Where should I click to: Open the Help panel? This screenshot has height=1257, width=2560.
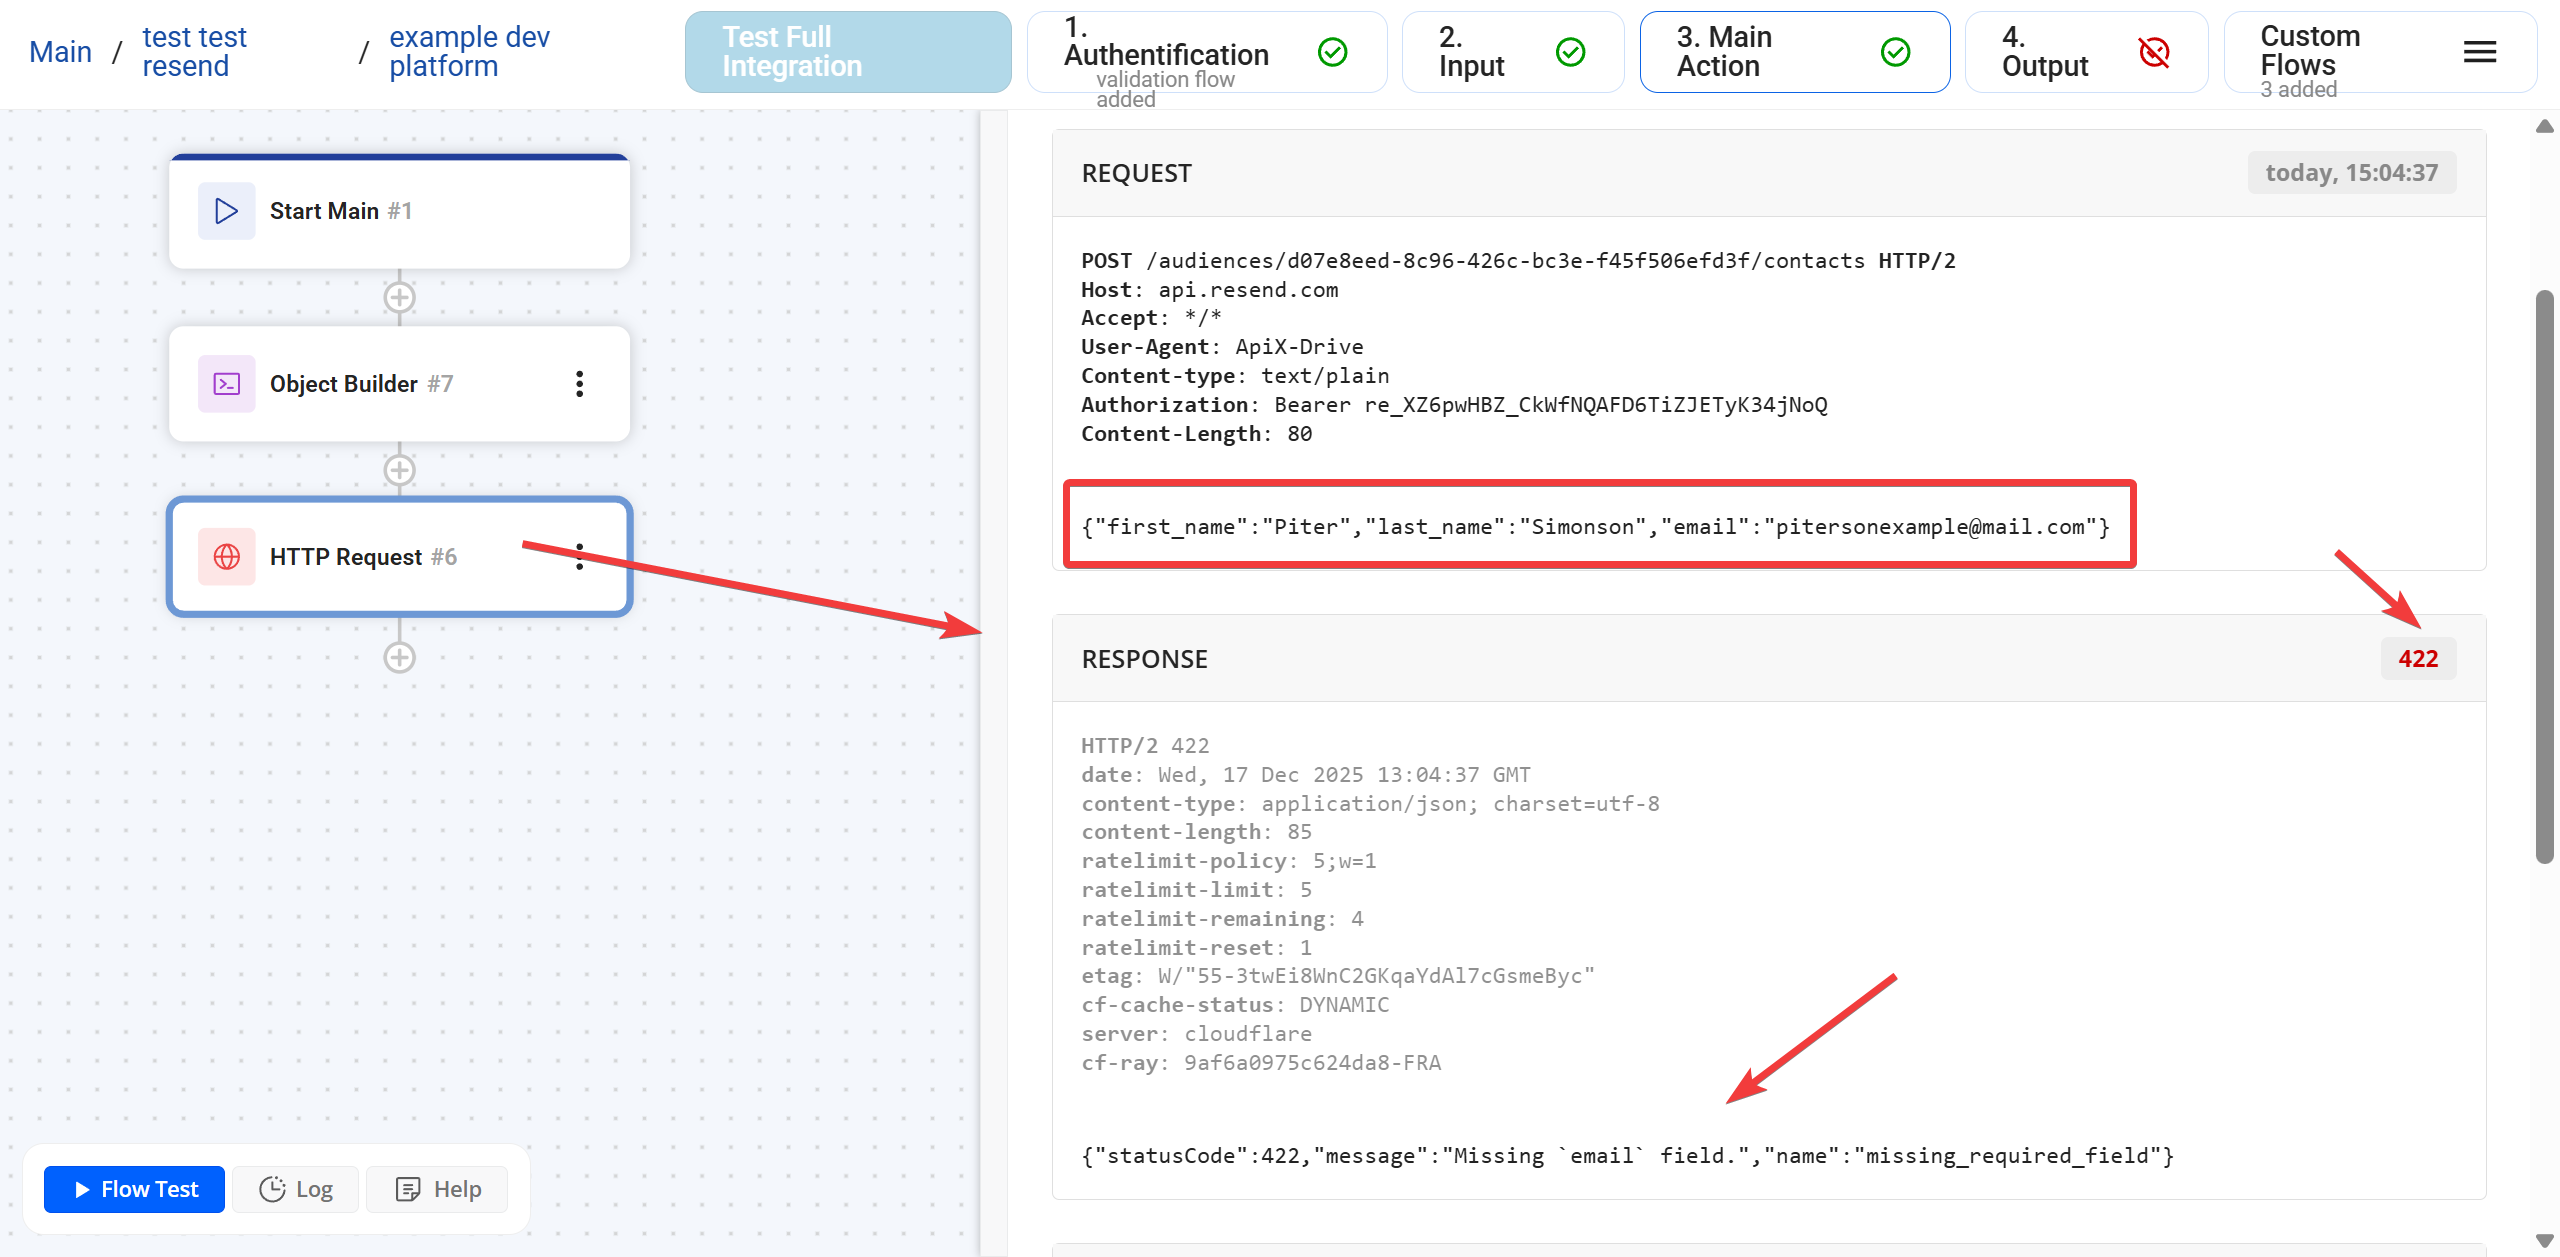(x=436, y=1189)
